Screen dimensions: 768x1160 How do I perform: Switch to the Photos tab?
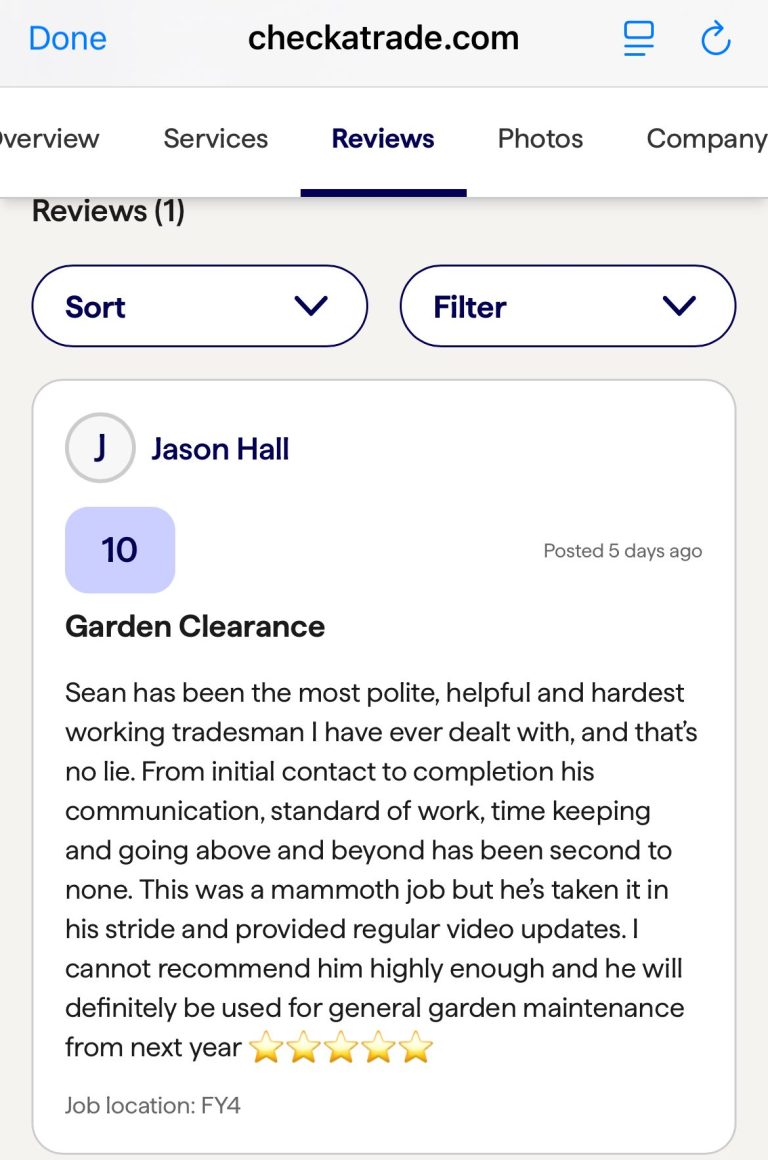click(x=540, y=139)
